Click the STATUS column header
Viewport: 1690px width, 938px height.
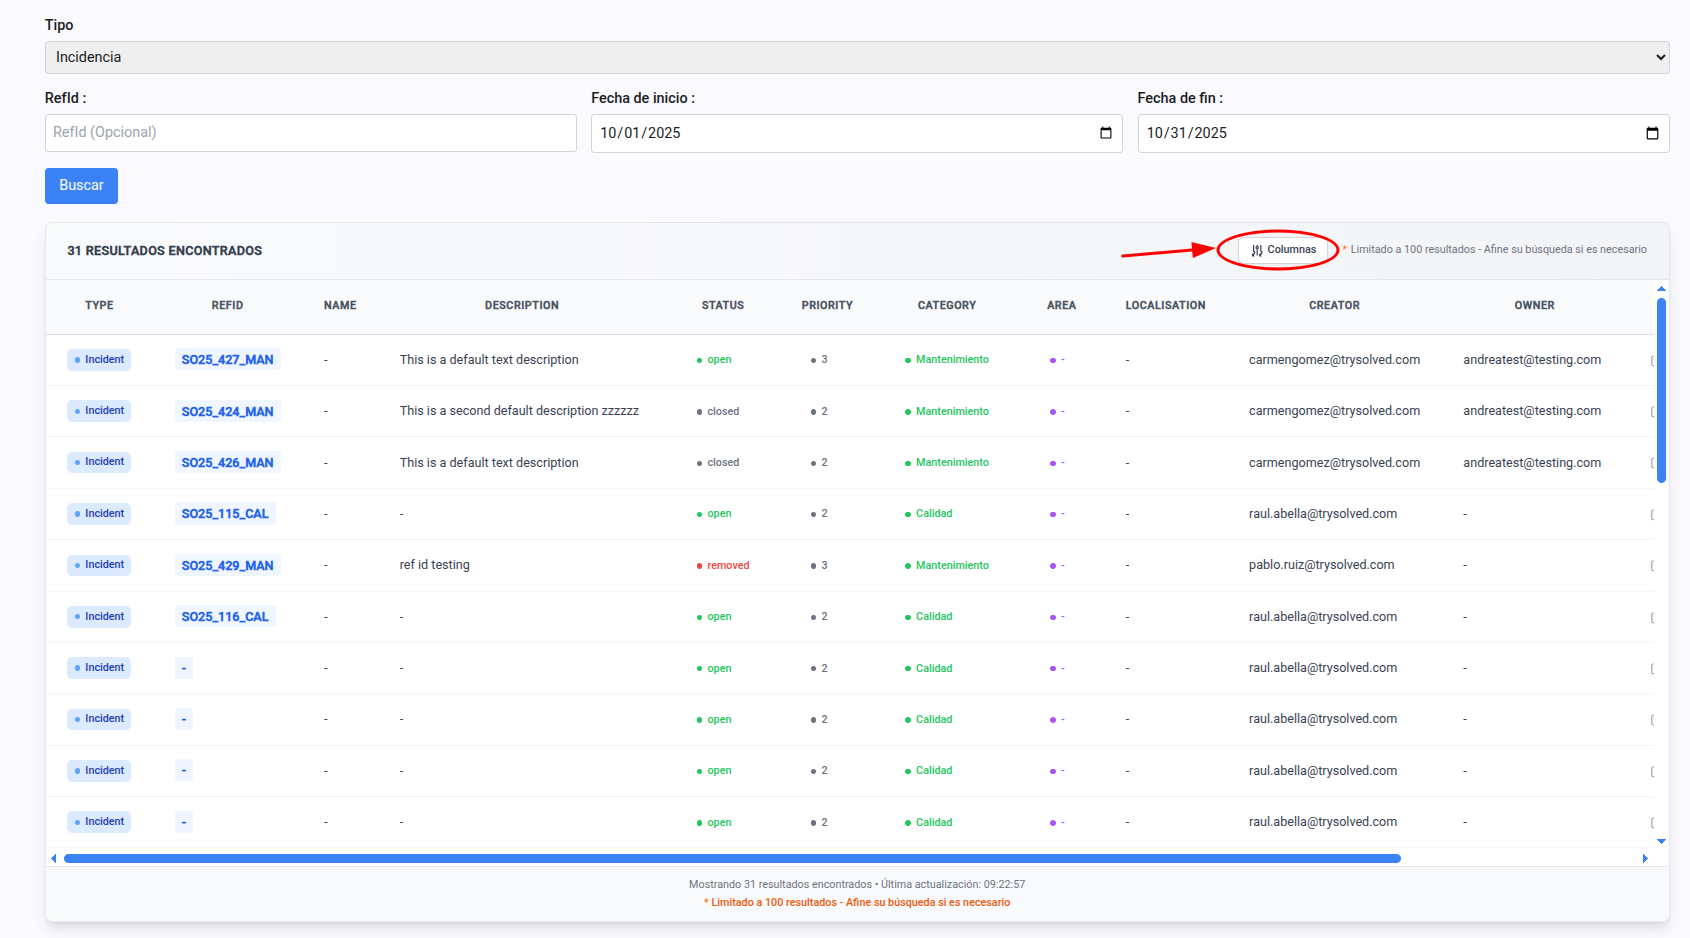(x=722, y=306)
